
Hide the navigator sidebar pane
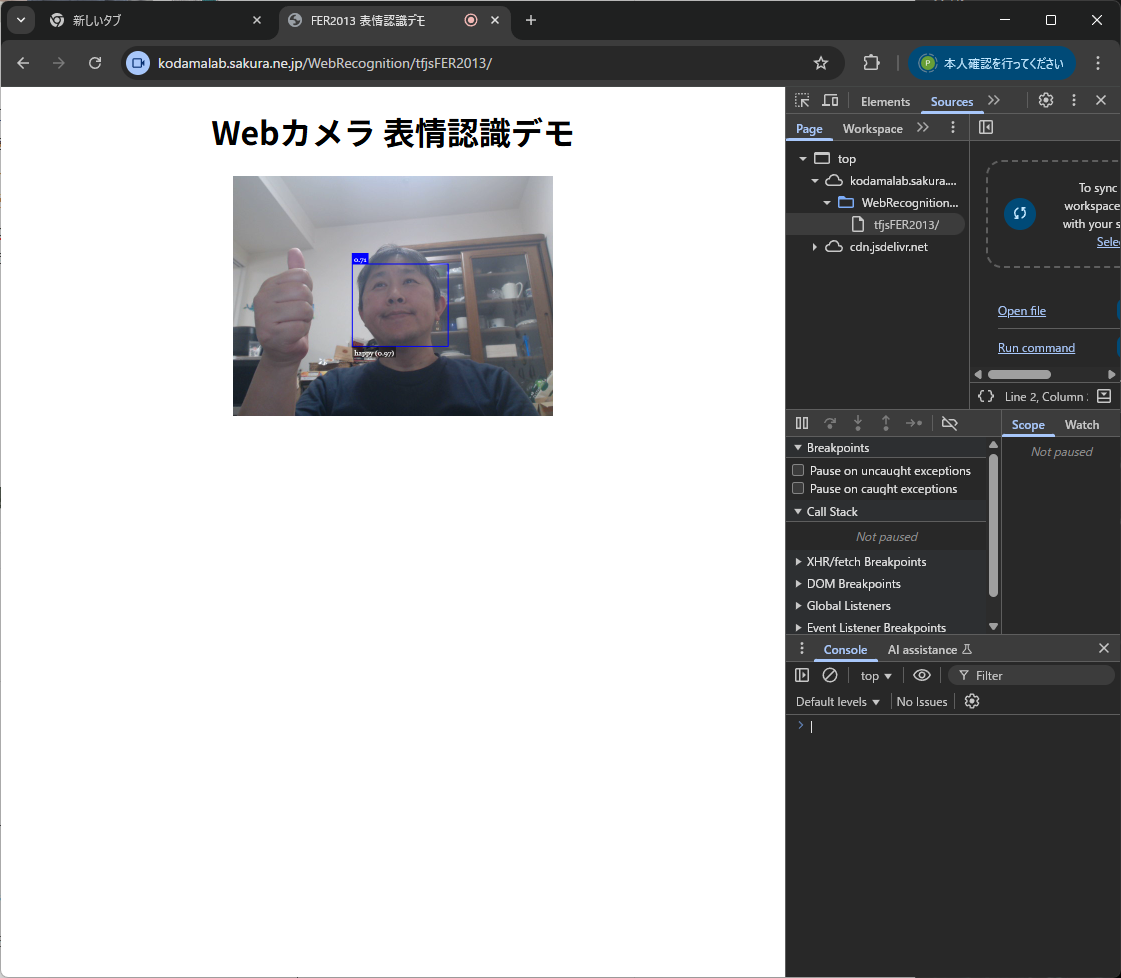(x=986, y=128)
